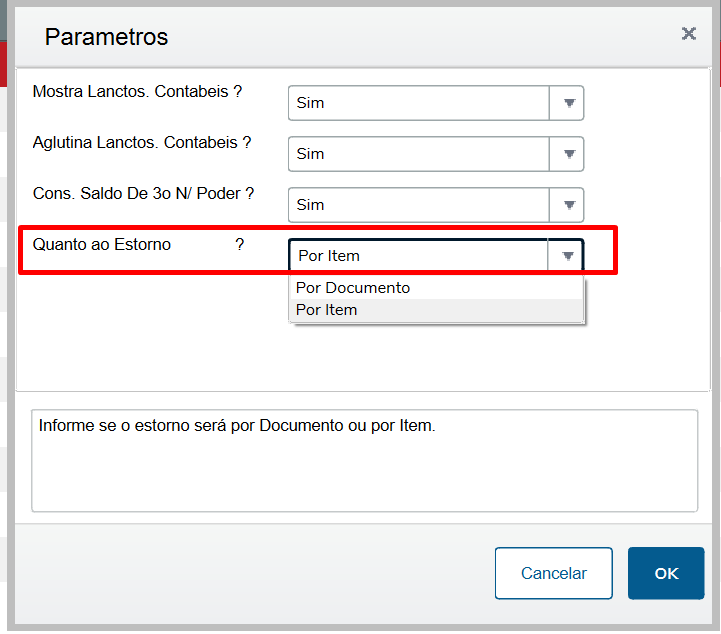
Task: Confirm parameters with the OK button
Action: click(x=666, y=573)
